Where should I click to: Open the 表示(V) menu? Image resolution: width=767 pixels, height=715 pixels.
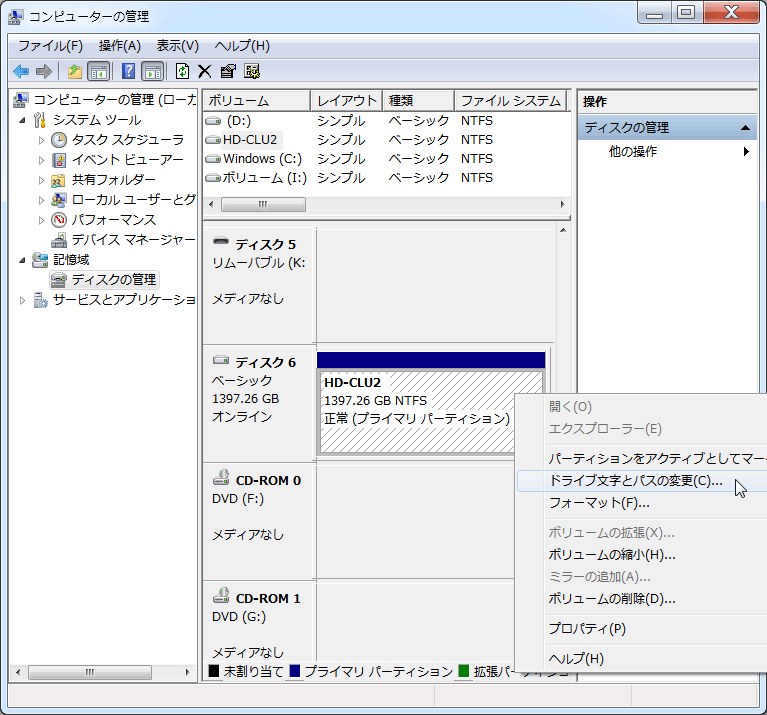click(178, 46)
